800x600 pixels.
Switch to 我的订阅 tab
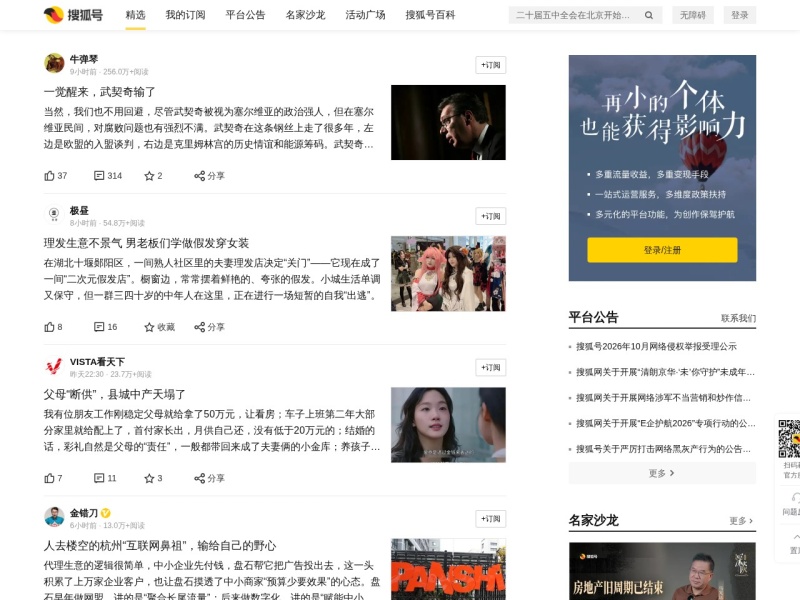(185, 15)
